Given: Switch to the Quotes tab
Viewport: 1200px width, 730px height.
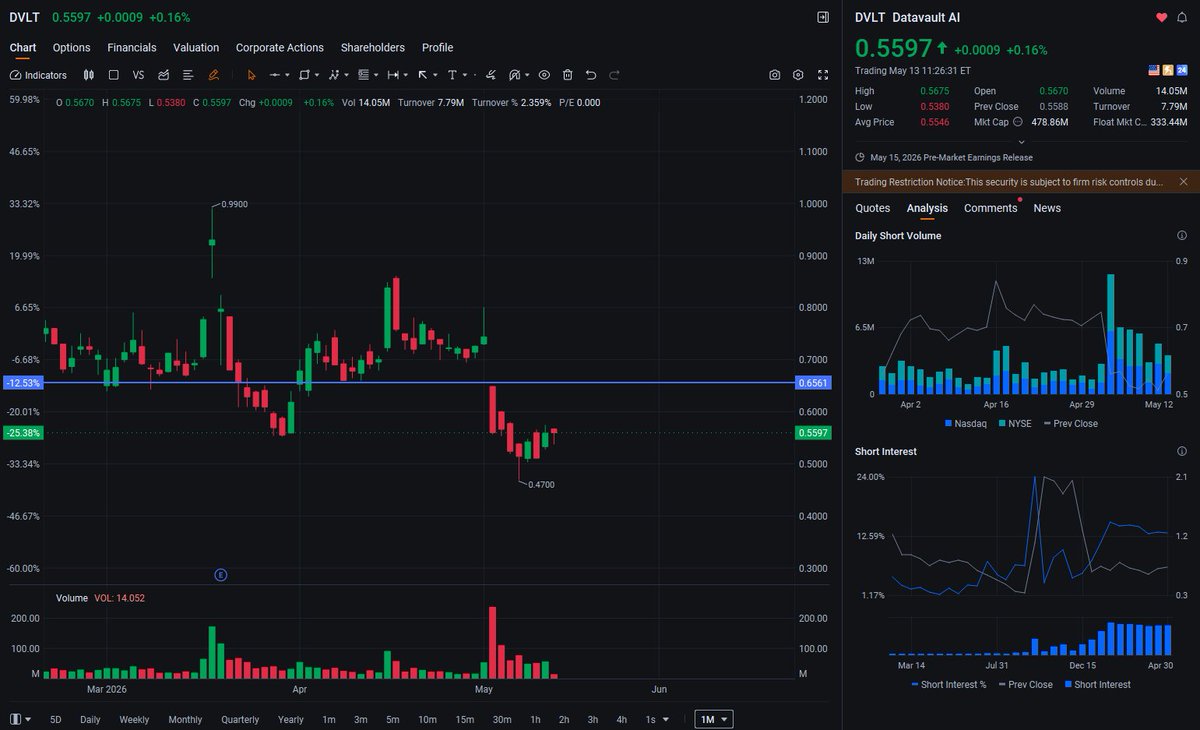Looking at the screenshot, I should tap(873, 208).
